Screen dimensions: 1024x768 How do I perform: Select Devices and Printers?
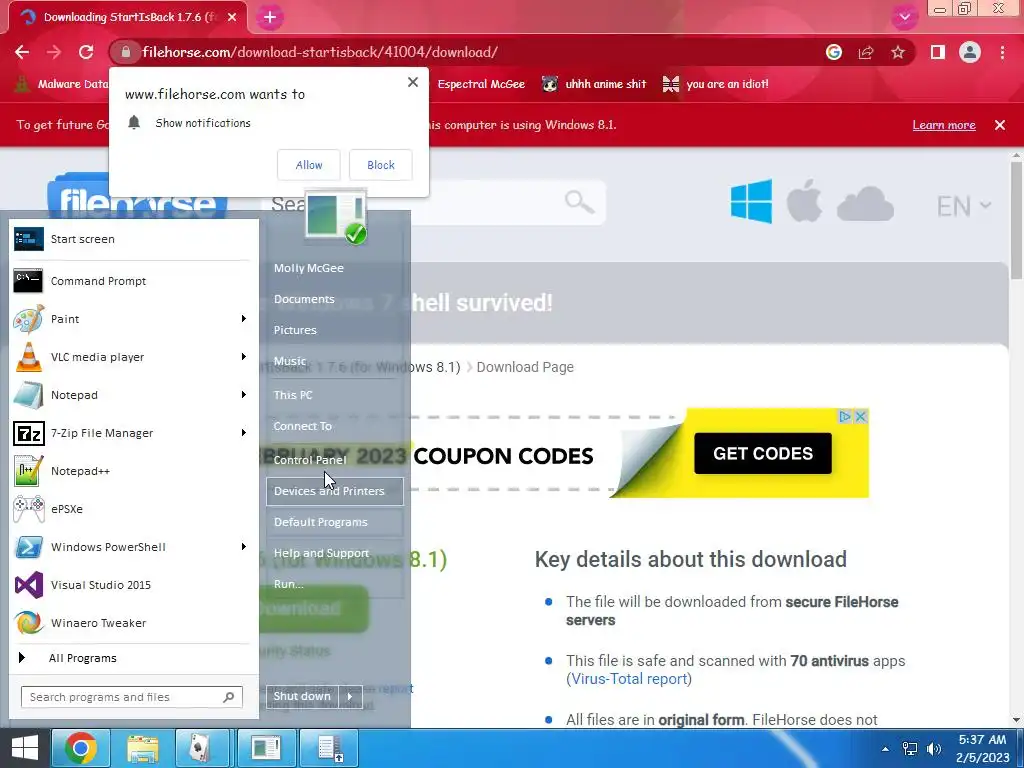pos(334,491)
